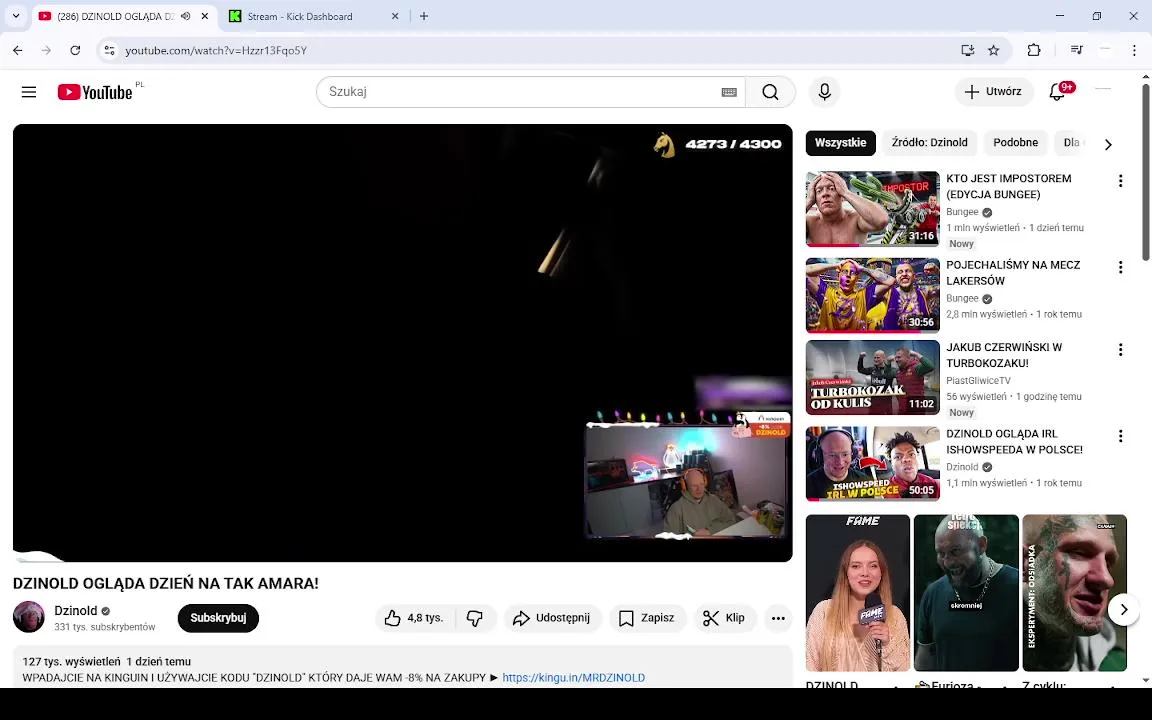Save video with Zapisz button

(647, 618)
